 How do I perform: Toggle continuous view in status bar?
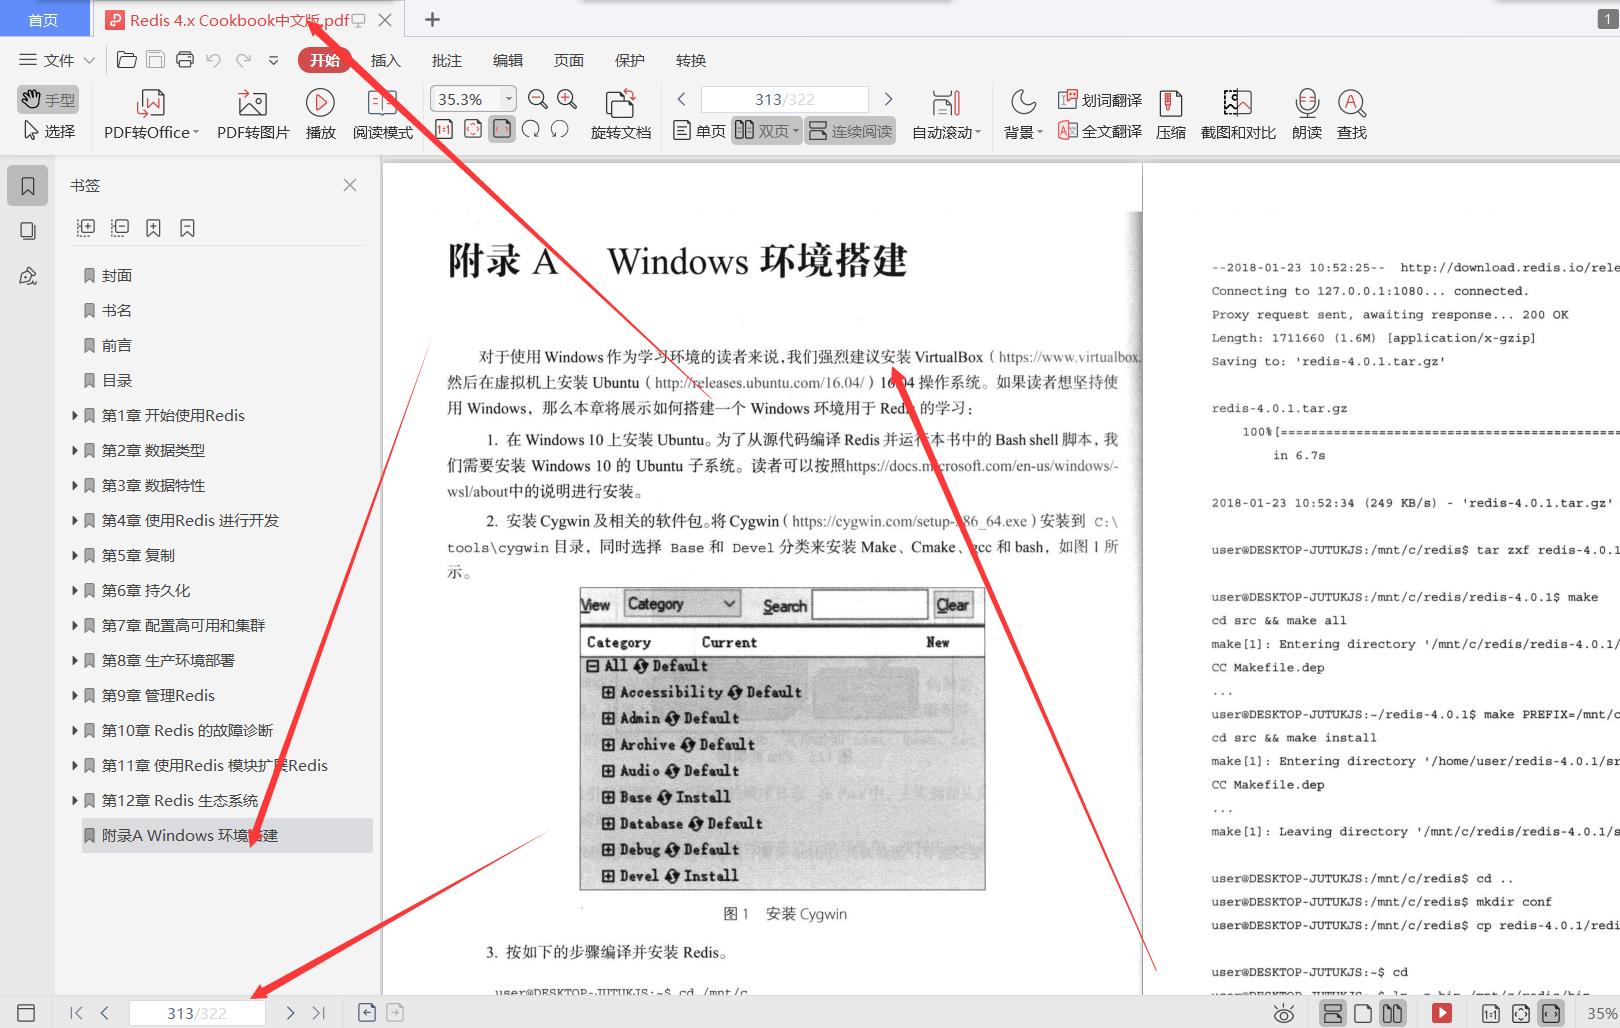pos(1333,1013)
